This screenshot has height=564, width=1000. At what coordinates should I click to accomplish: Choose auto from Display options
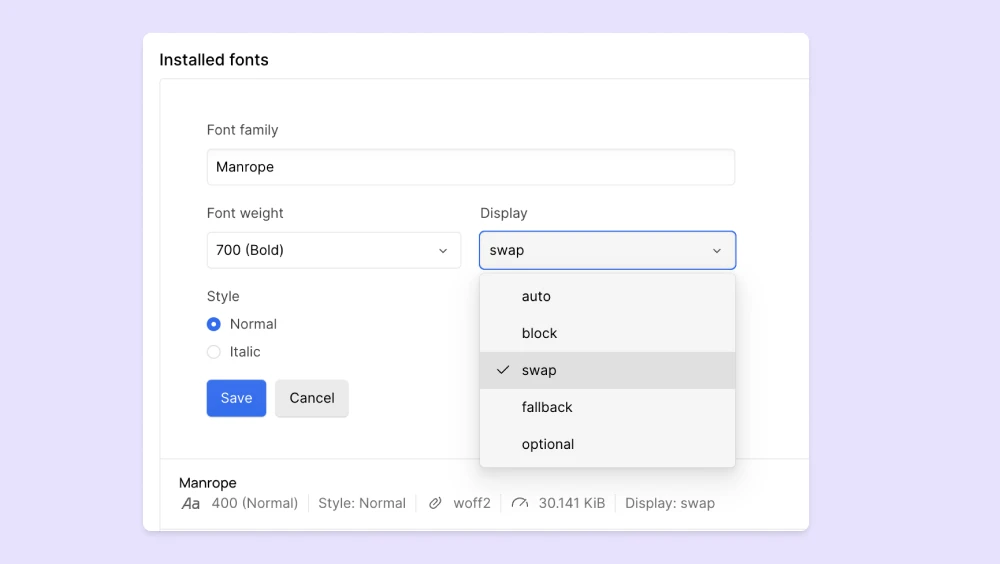click(x=607, y=296)
